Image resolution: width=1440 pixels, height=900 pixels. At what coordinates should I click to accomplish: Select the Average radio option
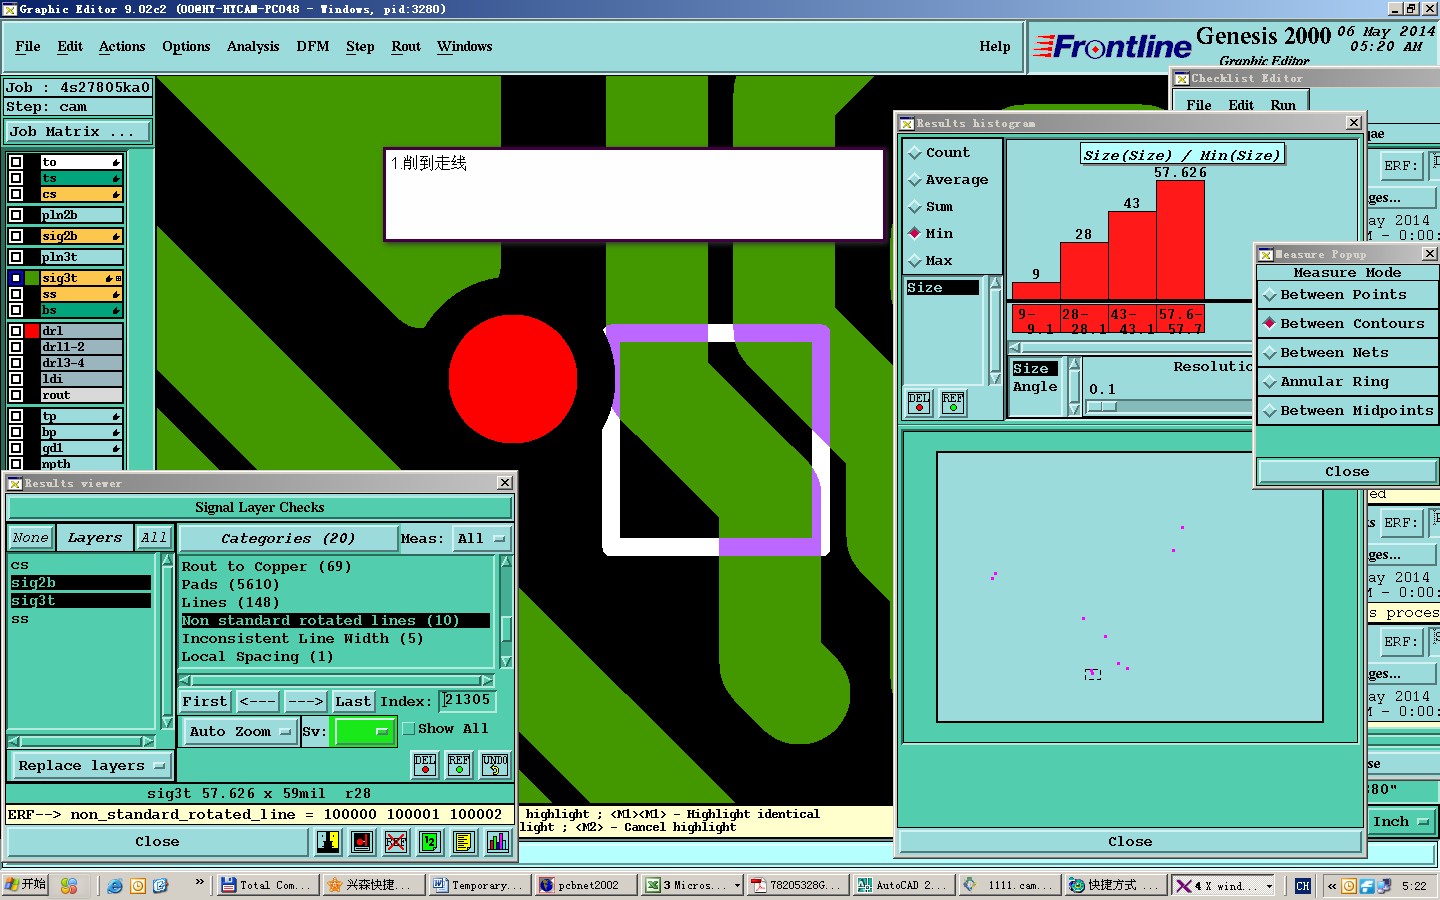pyautogui.click(x=914, y=180)
